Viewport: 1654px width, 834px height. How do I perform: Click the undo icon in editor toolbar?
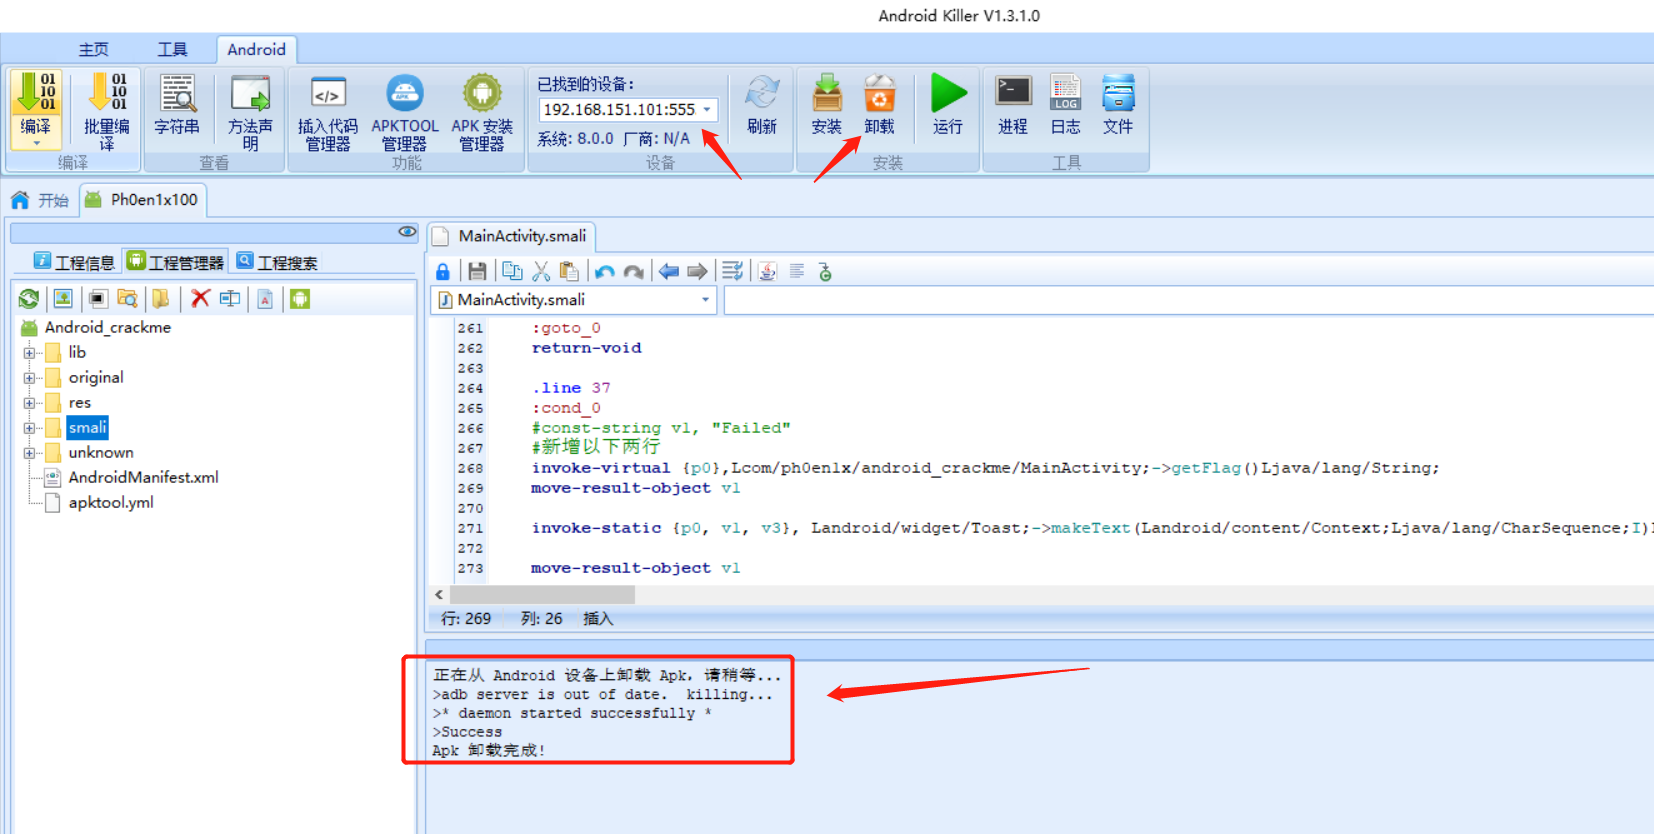click(605, 271)
